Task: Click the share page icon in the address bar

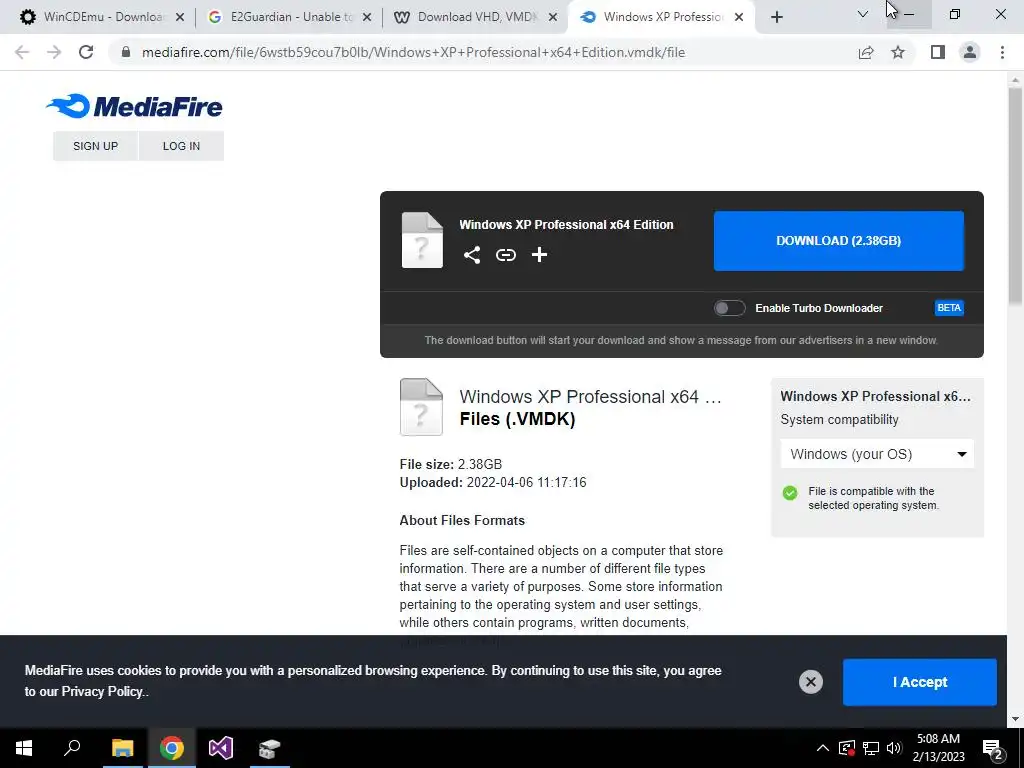Action: click(866, 52)
